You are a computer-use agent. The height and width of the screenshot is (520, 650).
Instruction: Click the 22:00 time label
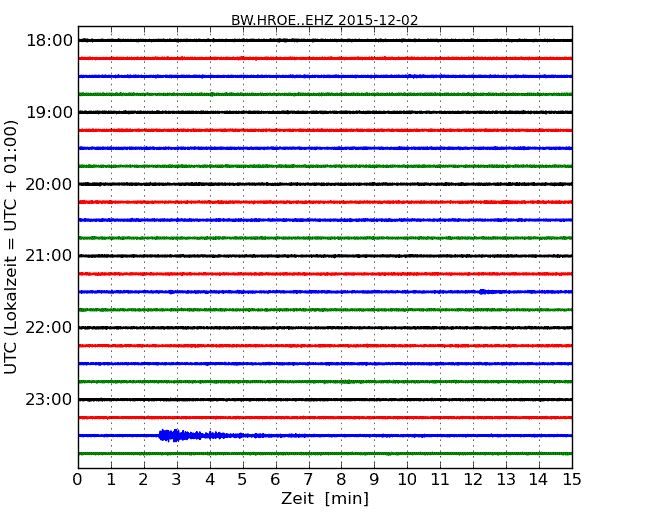point(49,328)
